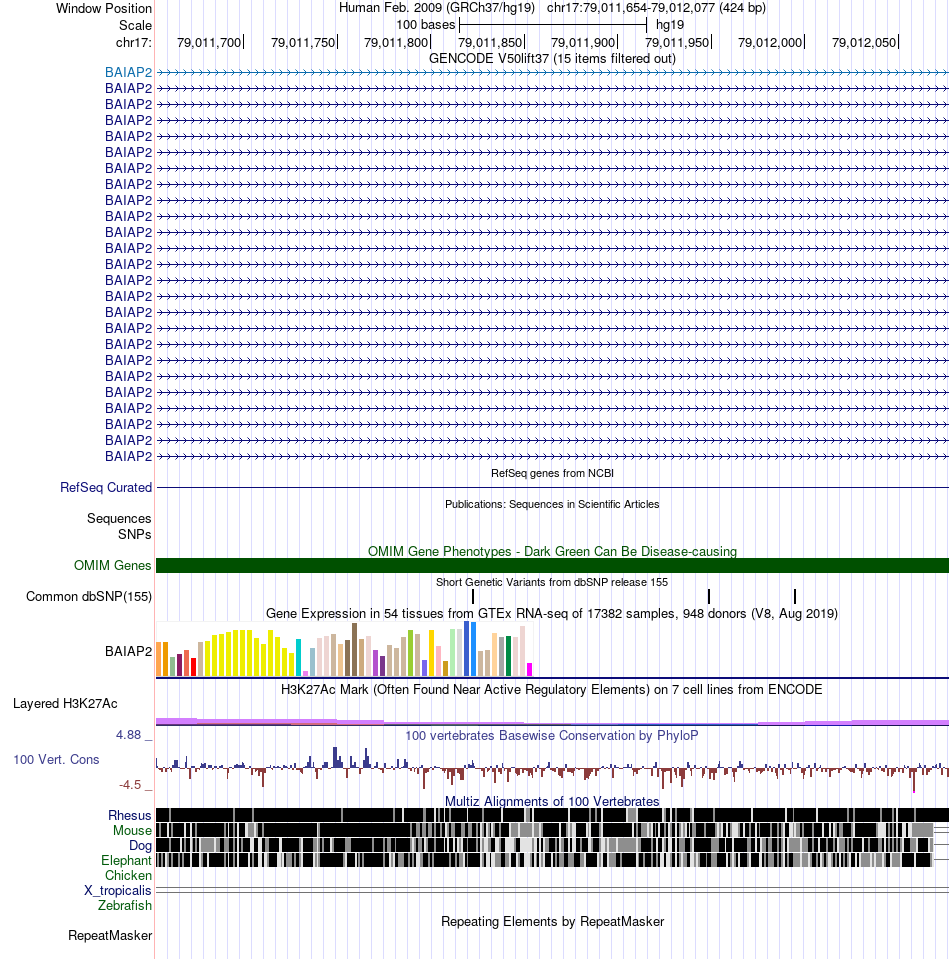This screenshot has height=959, width=950.
Task: Click the Sequences track label
Action: (x=119, y=519)
